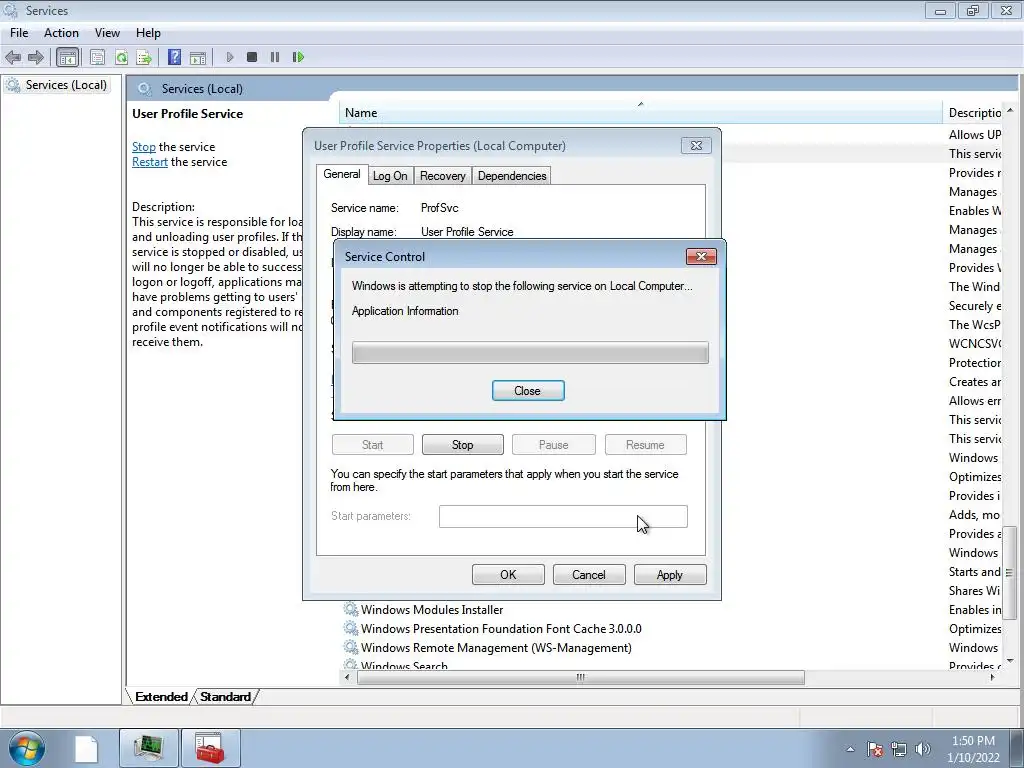Click the vertical scrollbar's up arrow

click(x=1010, y=110)
